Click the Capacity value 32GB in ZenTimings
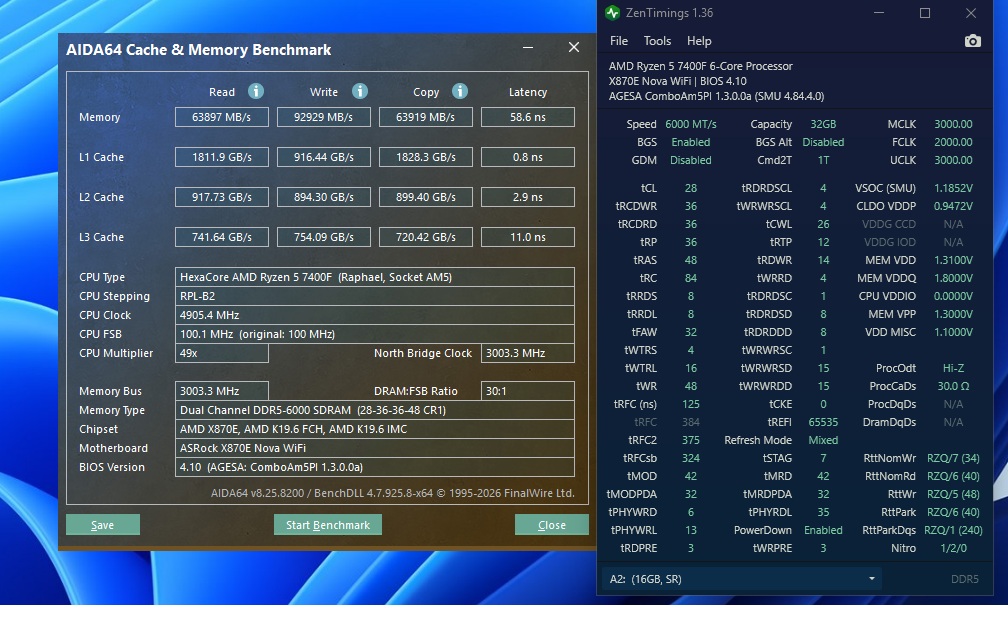The height and width of the screenshot is (619, 1008). click(823, 124)
